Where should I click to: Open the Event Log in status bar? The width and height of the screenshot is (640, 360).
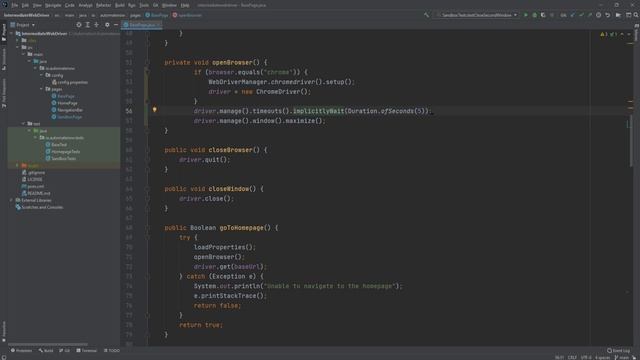pyautogui.click(x=618, y=350)
